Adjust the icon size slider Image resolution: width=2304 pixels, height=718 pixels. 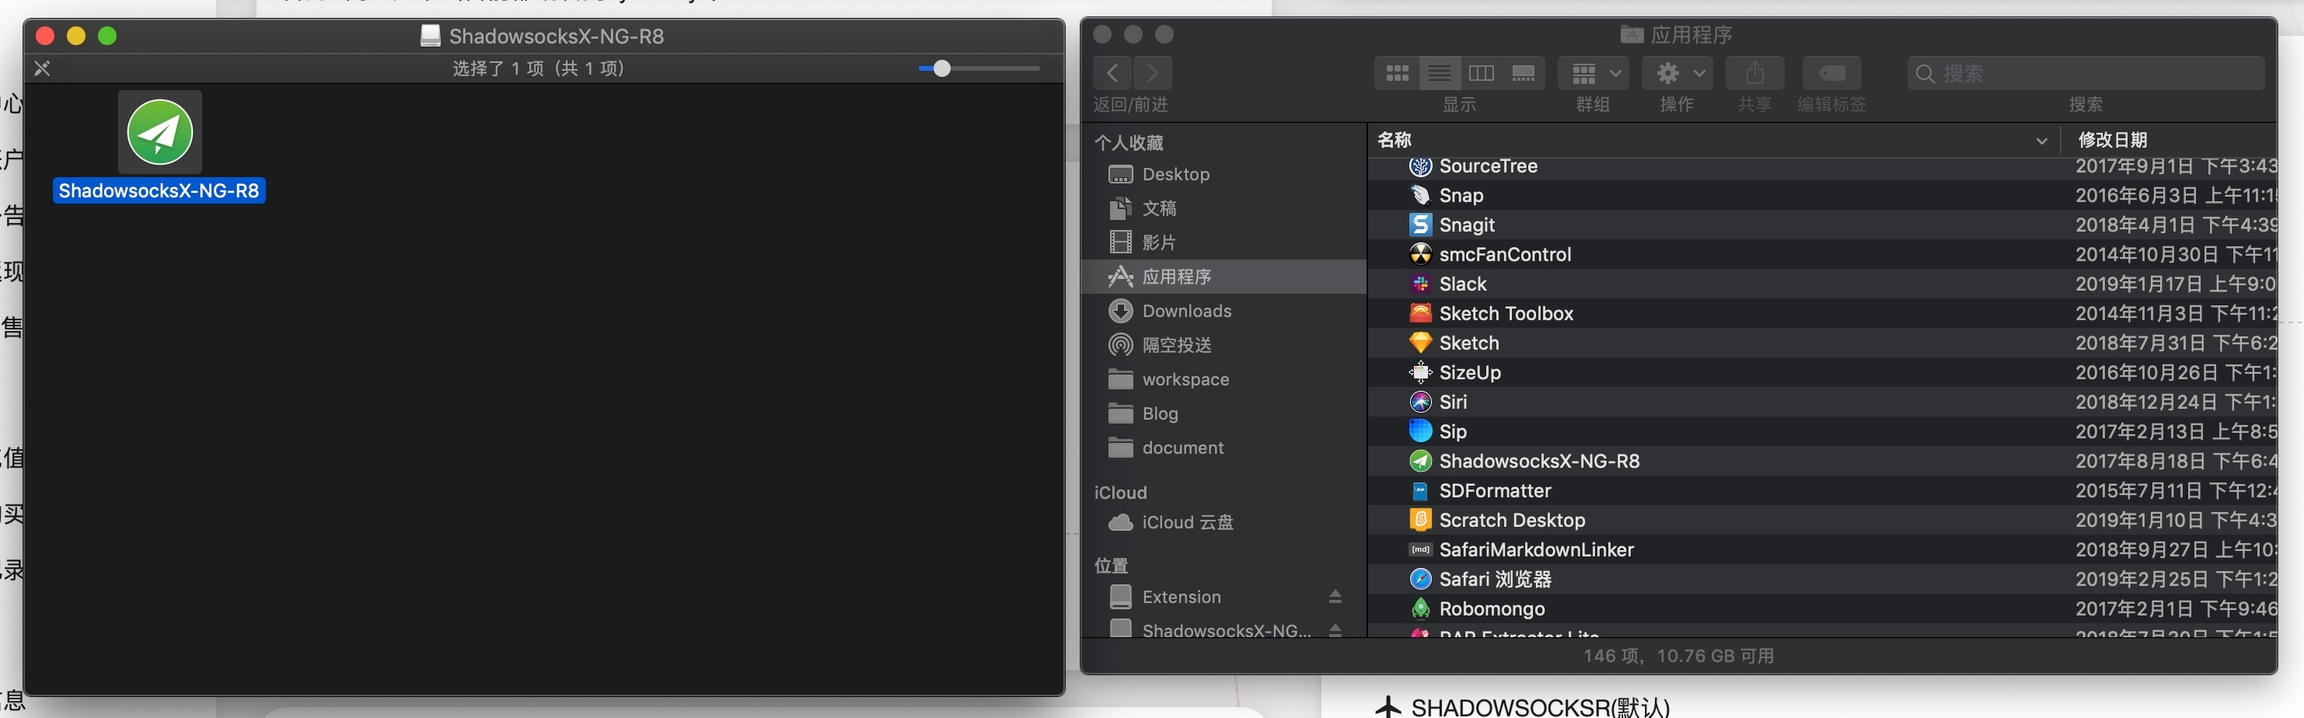pyautogui.click(x=942, y=68)
